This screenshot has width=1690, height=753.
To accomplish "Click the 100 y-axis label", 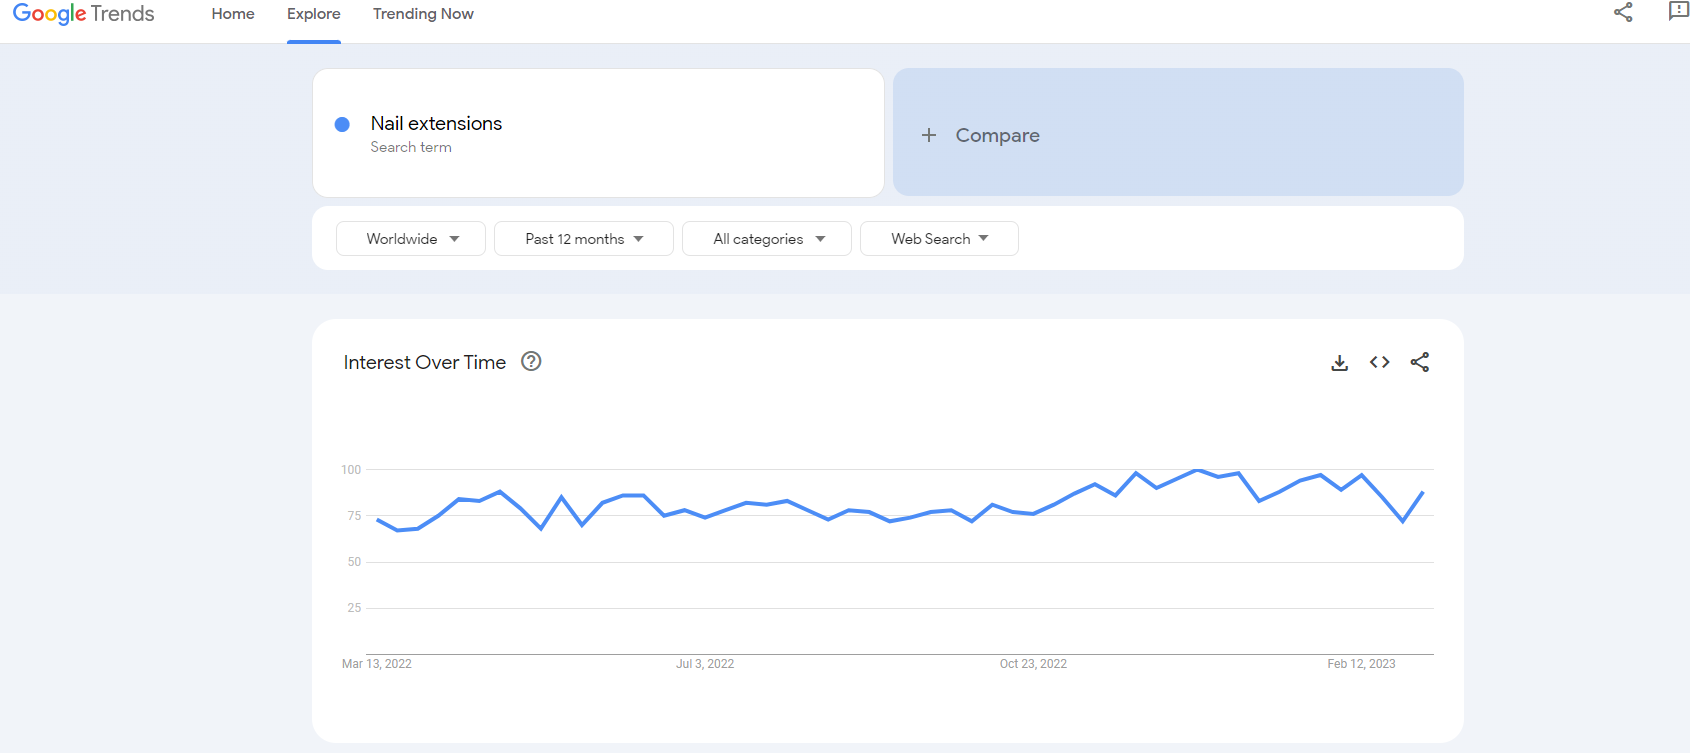I will pos(351,470).
